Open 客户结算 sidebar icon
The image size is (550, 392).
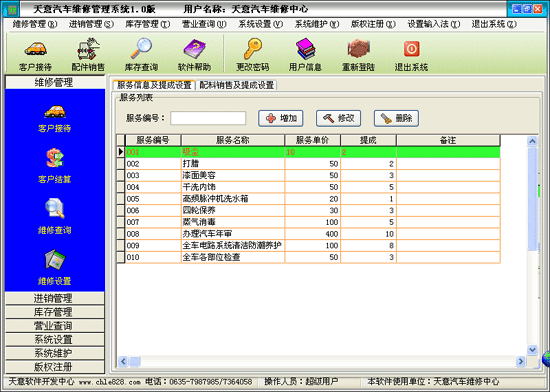coord(55,166)
